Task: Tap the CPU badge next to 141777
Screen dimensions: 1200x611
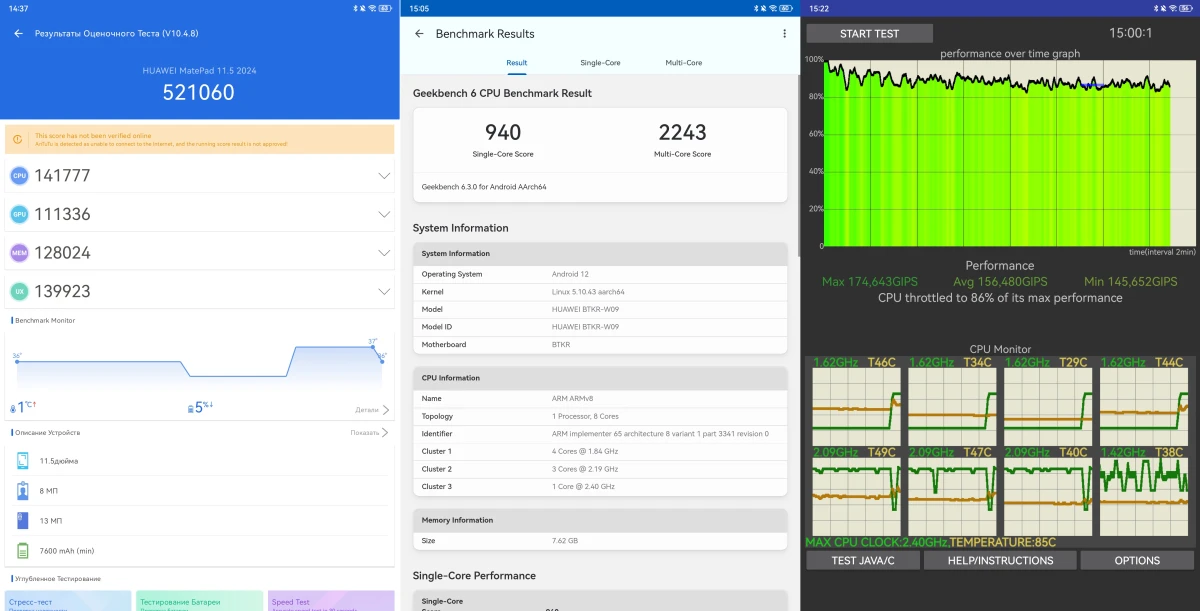Action: pos(19,176)
